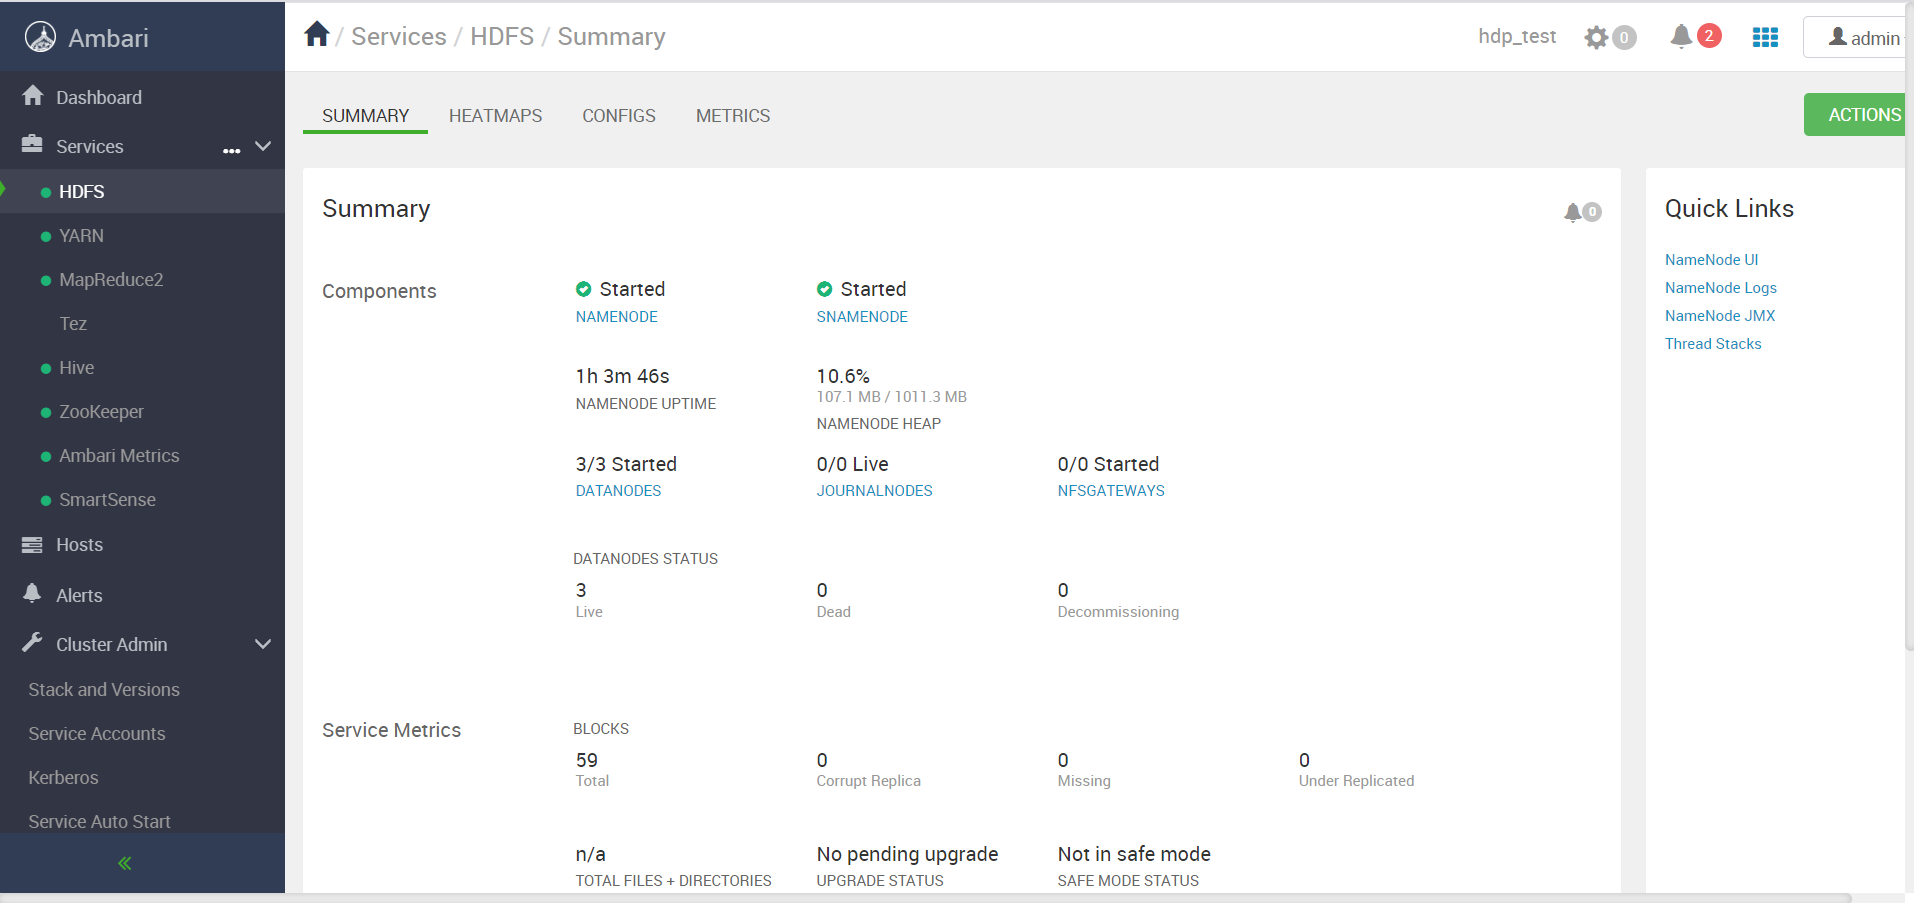Viewport: 1914px width, 903px height.
Task: Collapse the Services section chevron
Action: [263, 146]
